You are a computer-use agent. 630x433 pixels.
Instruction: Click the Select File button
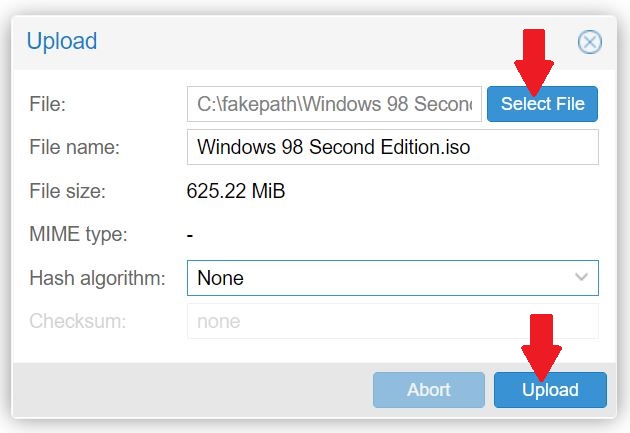click(542, 104)
